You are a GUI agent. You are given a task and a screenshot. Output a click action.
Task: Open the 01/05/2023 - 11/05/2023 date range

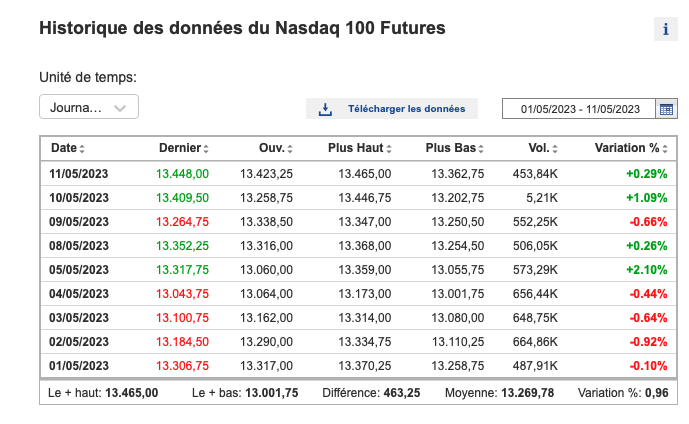tap(579, 108)
